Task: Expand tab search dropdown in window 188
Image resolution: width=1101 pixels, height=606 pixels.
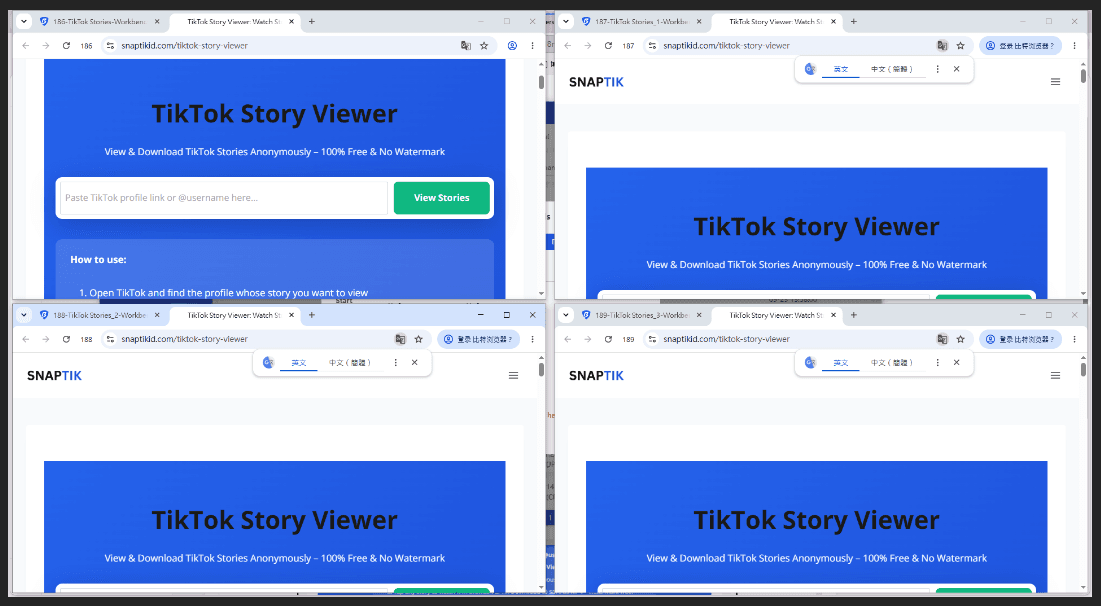Action: pos(24,315)
